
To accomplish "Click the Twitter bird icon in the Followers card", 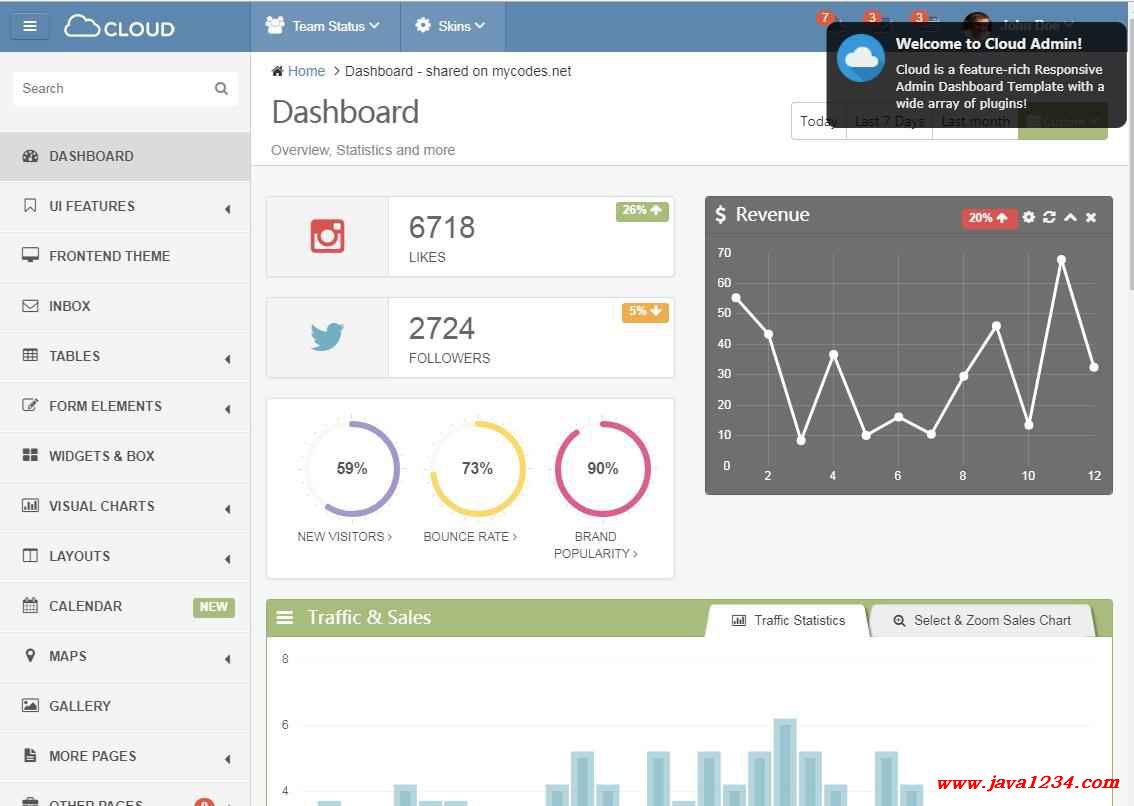I will [x=327, y=336].
